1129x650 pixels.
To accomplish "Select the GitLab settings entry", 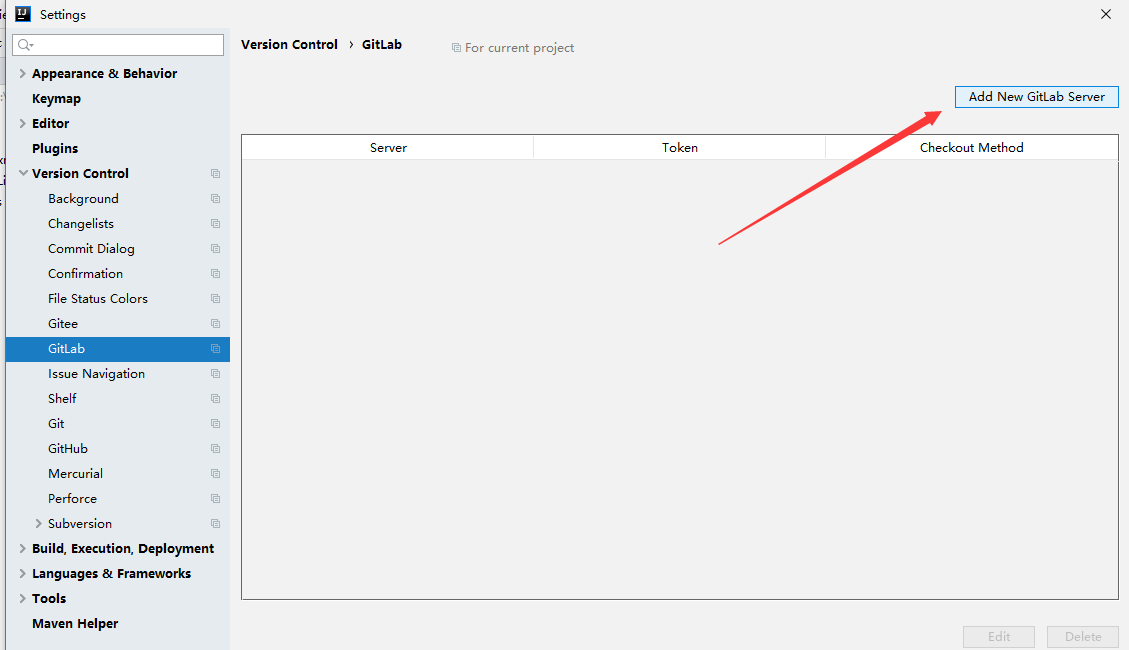I will click(117, 349).
